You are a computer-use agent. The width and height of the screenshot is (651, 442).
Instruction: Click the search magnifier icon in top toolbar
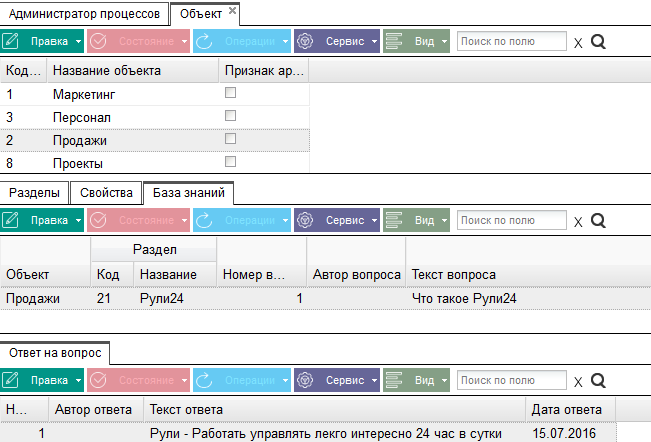click(x=599, y=42)
